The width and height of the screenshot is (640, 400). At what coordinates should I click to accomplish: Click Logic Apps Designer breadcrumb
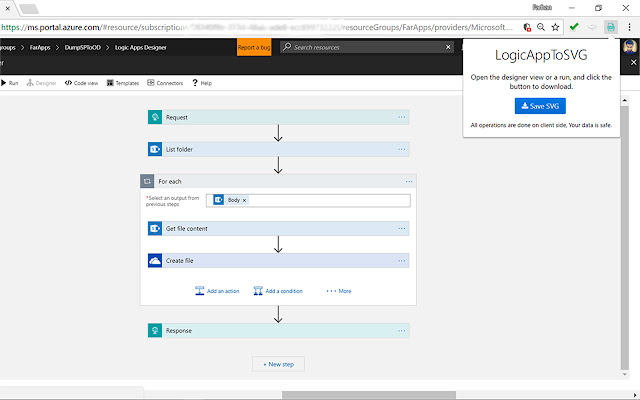point(140,47)
